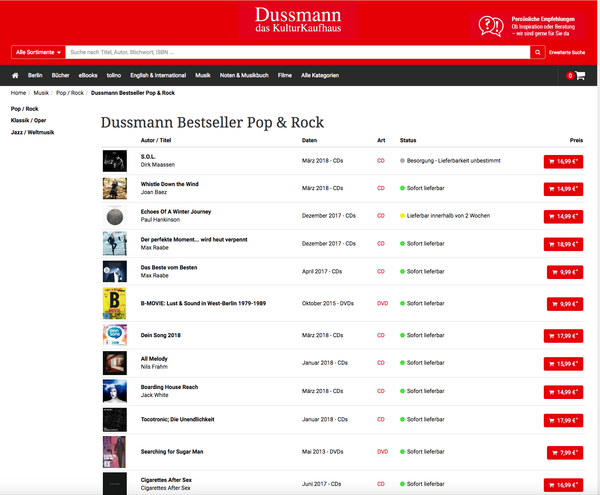
Task: Open Der perfekte Moment... wird heut verpennt title
Action: point(194,239)
